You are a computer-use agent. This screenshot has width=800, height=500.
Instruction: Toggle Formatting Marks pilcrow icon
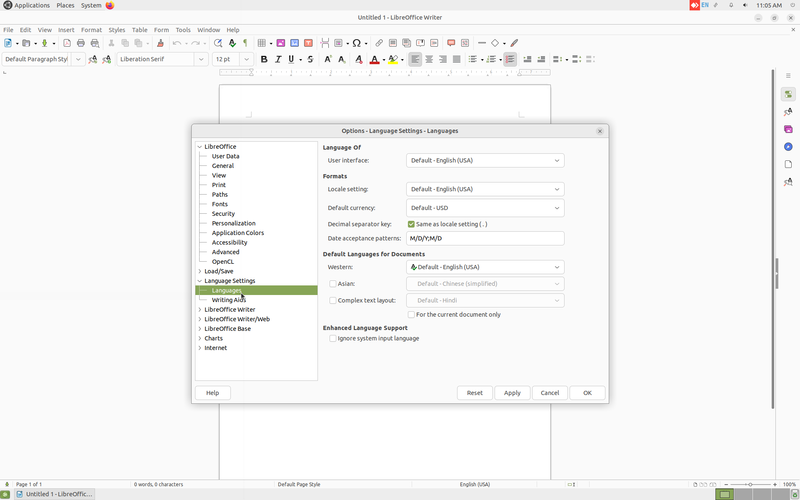pos(245,43)
